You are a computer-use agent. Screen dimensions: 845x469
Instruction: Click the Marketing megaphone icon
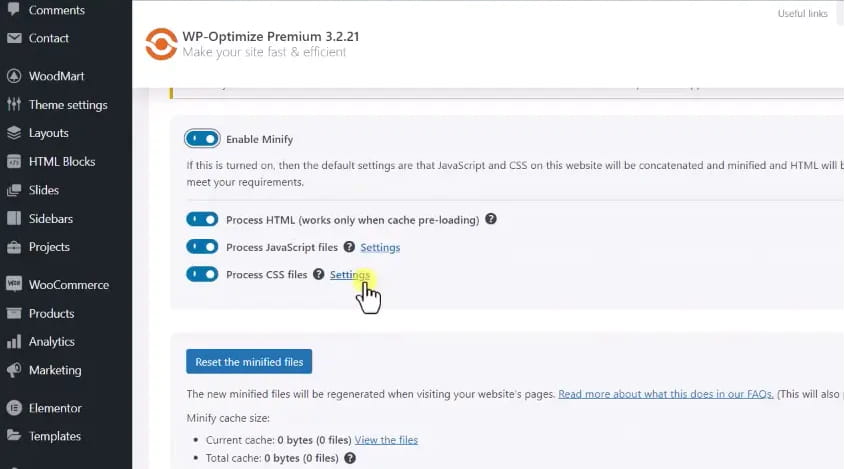coord(14,370)
